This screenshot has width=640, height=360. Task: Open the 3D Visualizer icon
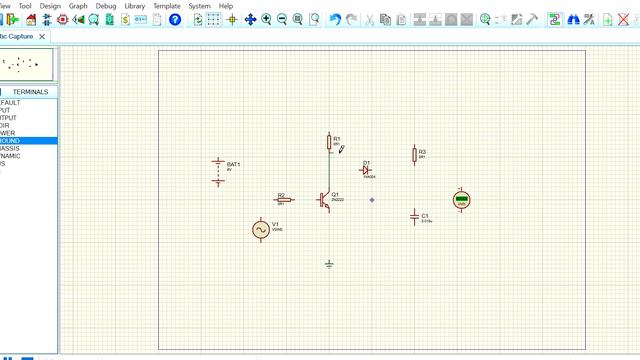(78, 19)
